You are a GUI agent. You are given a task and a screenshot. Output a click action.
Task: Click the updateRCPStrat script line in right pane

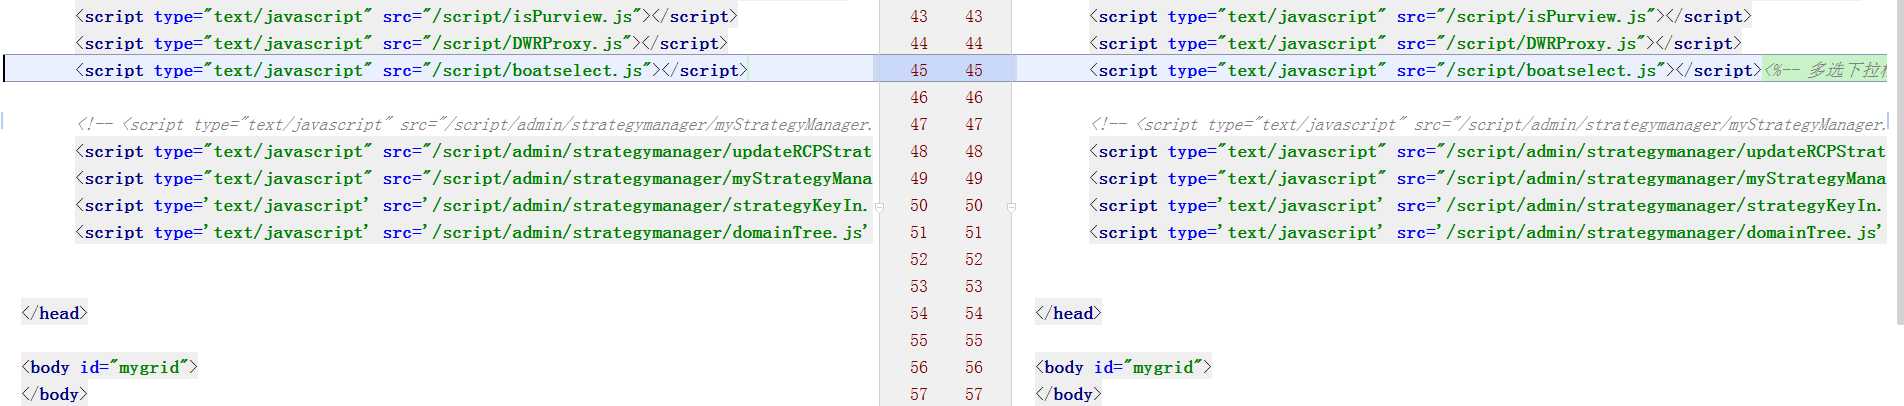(x=1488, y=151)
